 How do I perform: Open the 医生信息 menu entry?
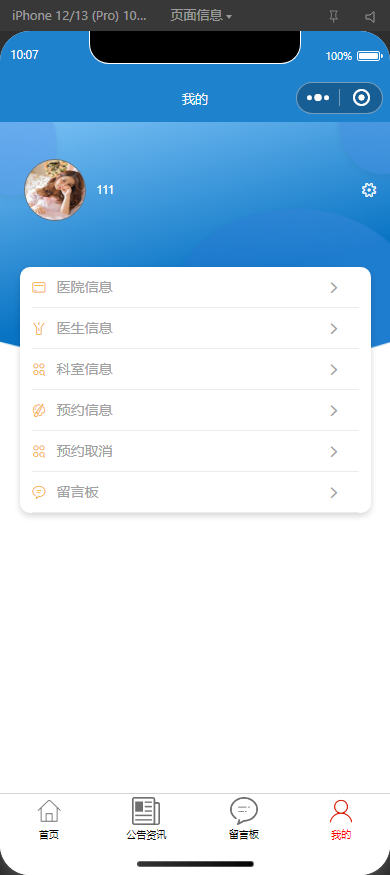pyautogui.click(x=195, y=329)
